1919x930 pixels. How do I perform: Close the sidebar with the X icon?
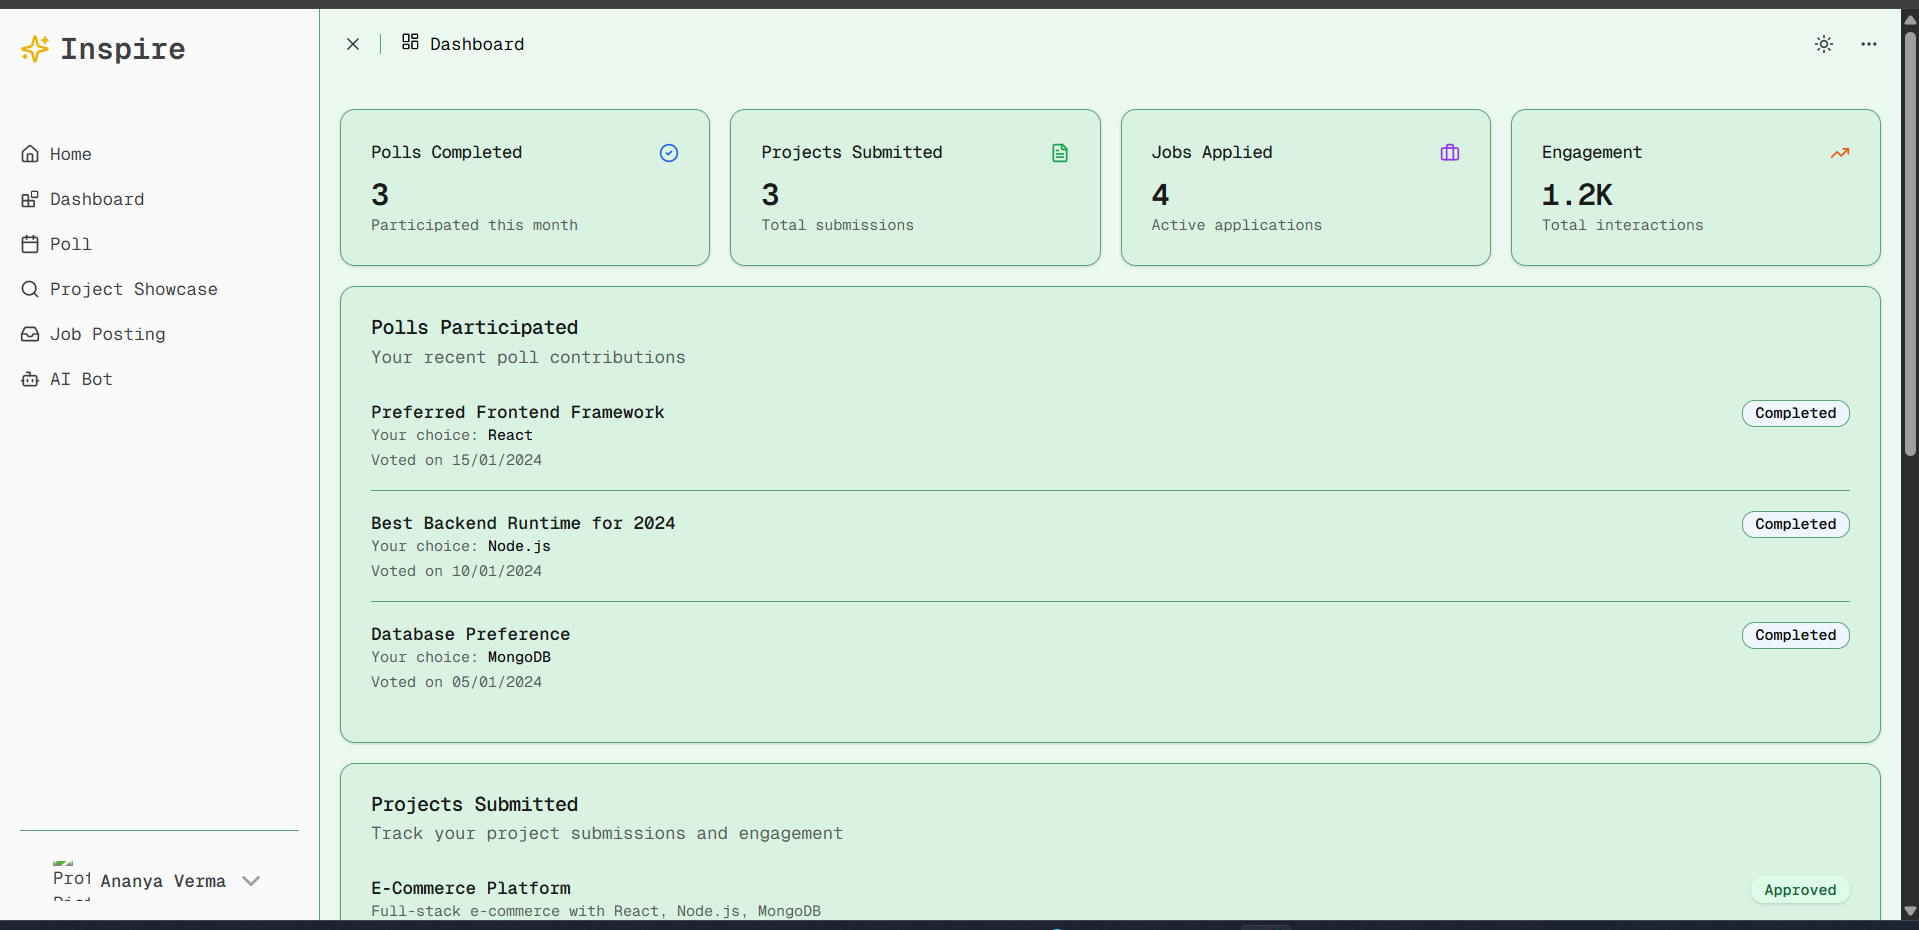click(x=353, y=44)
